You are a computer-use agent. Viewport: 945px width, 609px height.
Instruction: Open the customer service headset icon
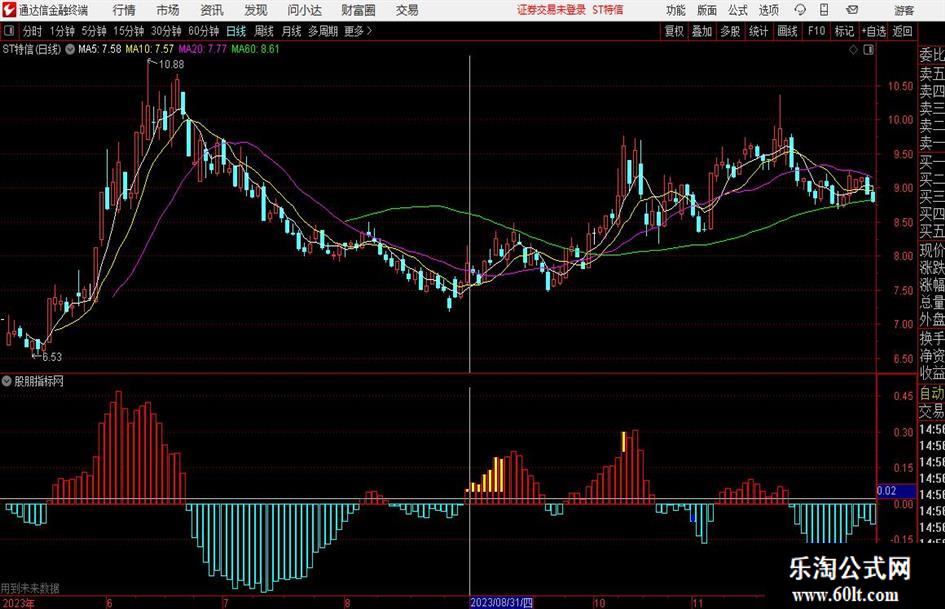[800, 10]
